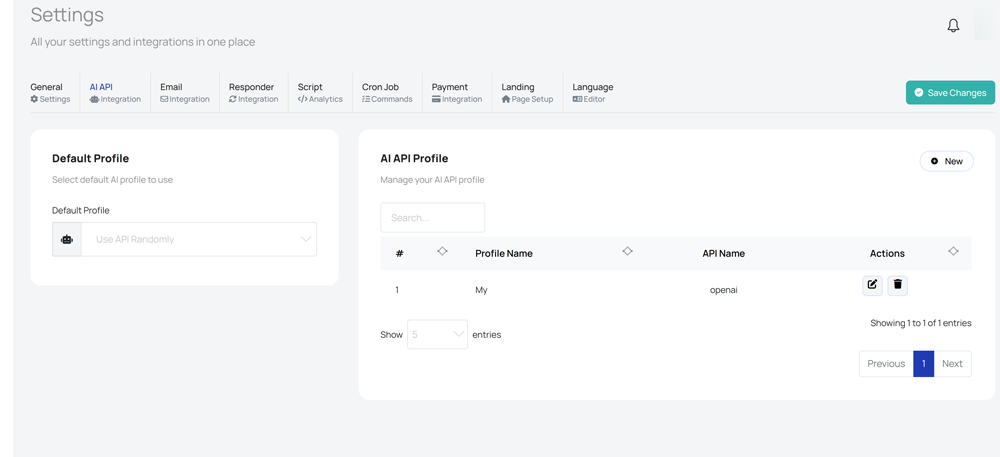1000x457 pixels.
Task: Switch to the Email Integration tab
Action: [184, 93]
